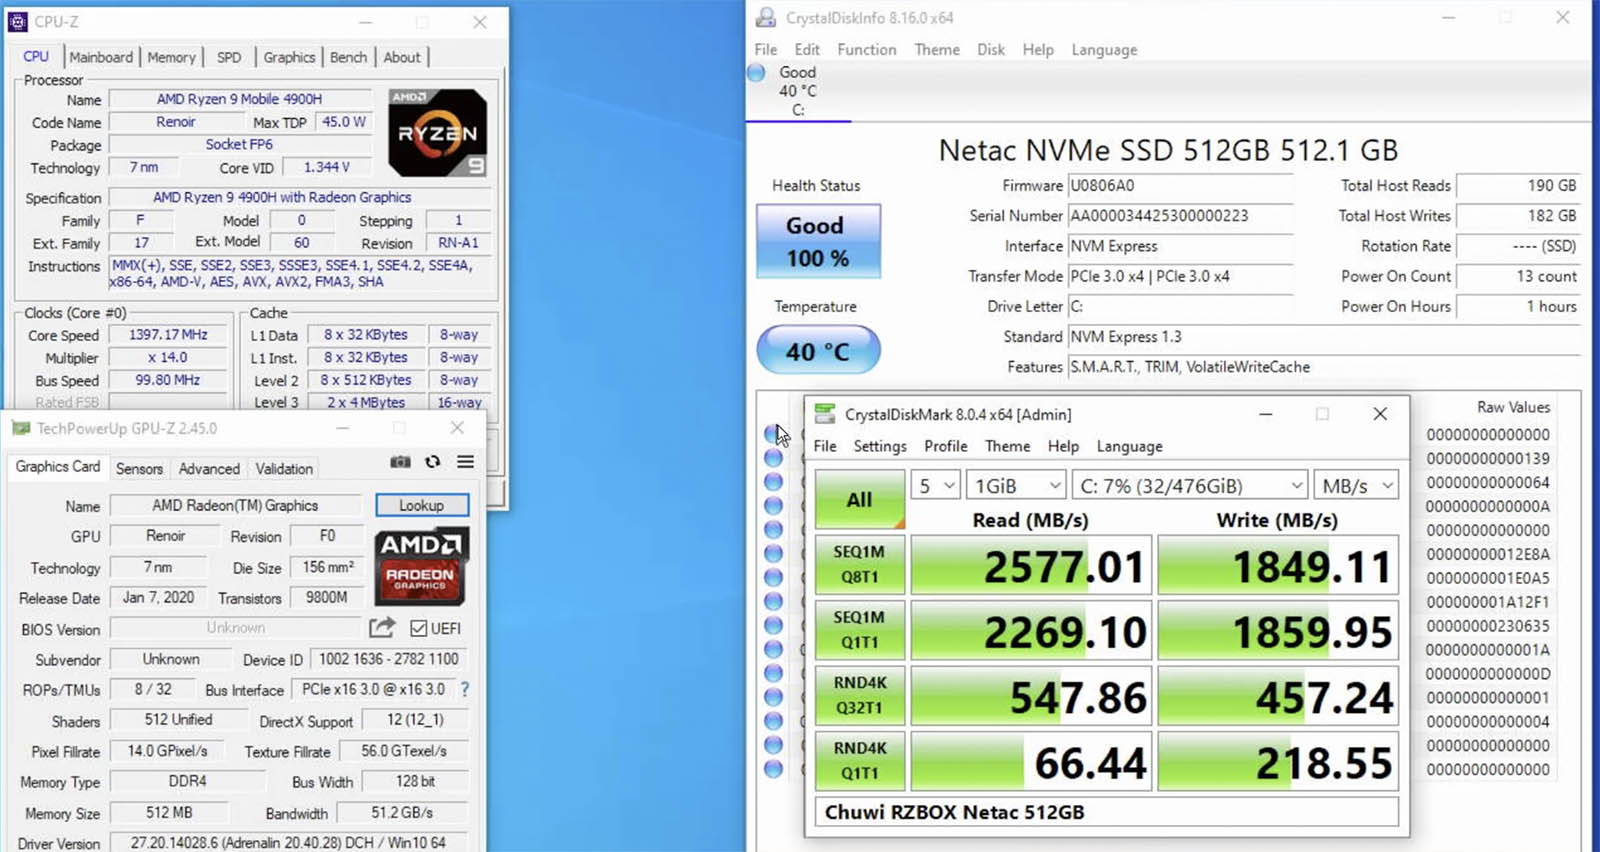The image size is (1600, 852).
Task: Open the GPU-Z hamburger menu icon
Action: point(465,462)
